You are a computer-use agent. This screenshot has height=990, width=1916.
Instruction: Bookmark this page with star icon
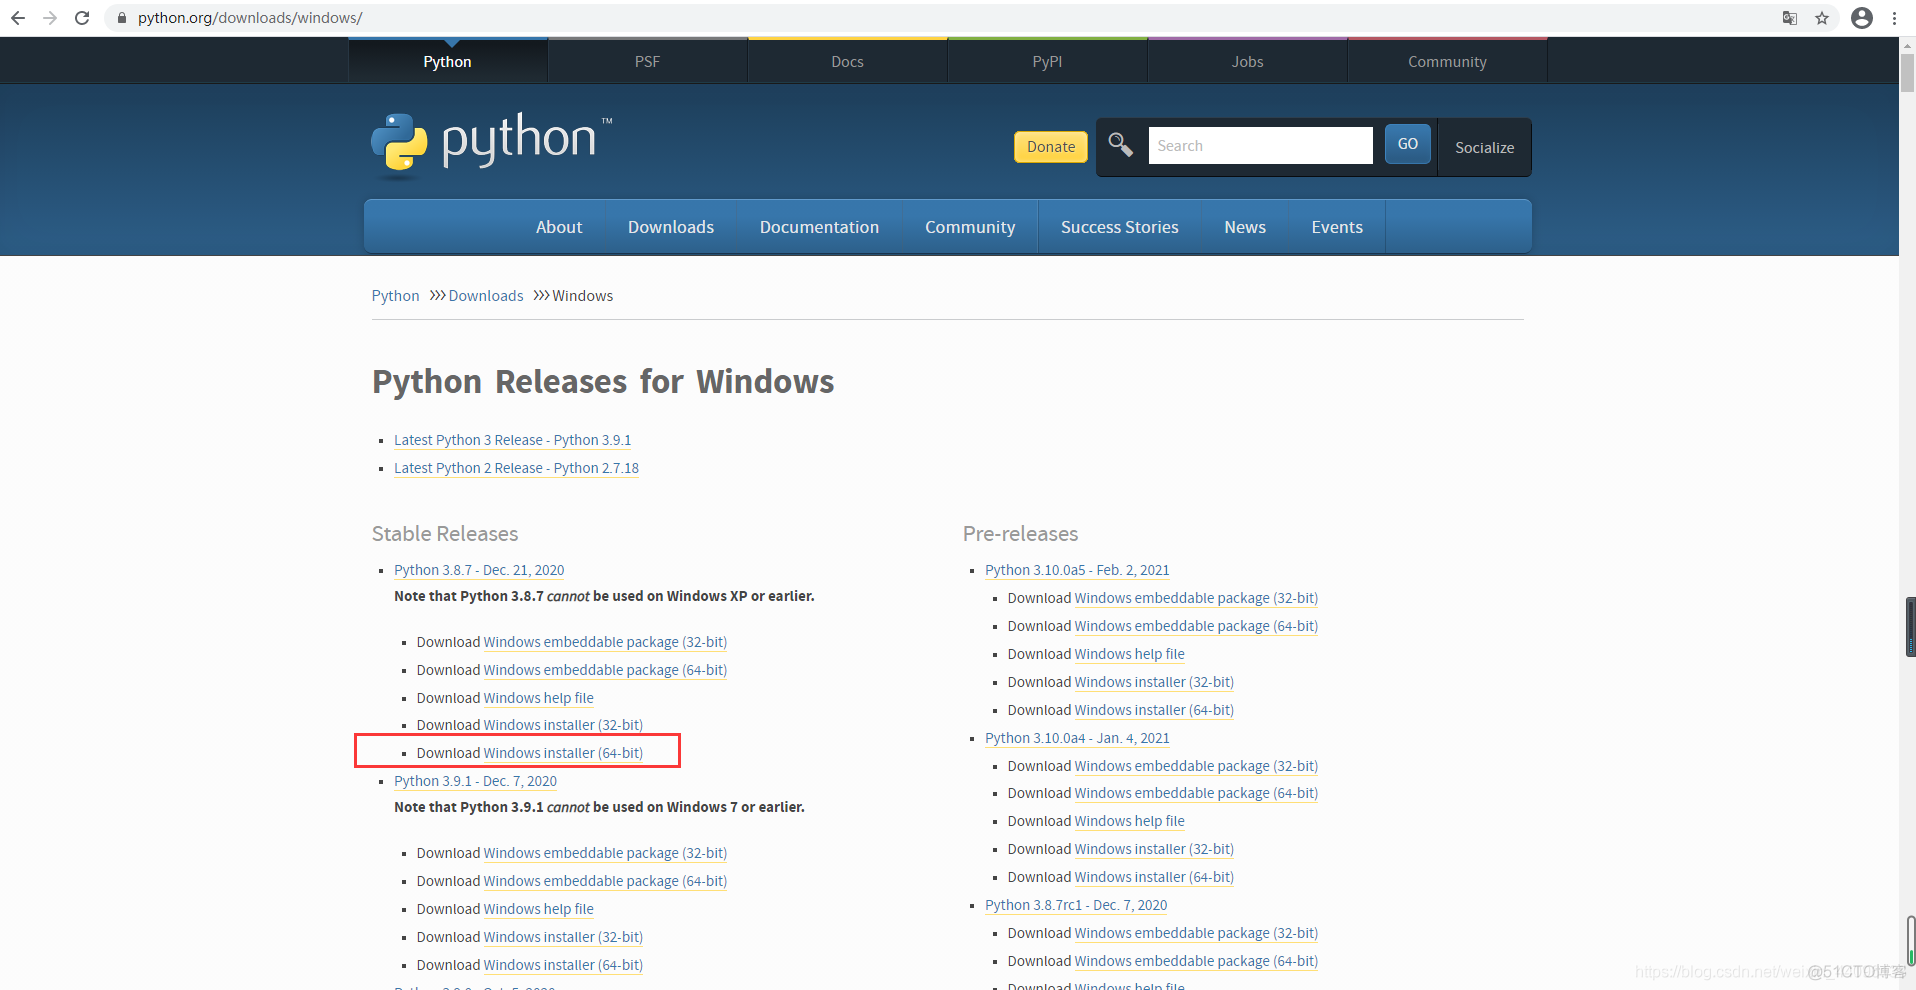(1822, 18)
